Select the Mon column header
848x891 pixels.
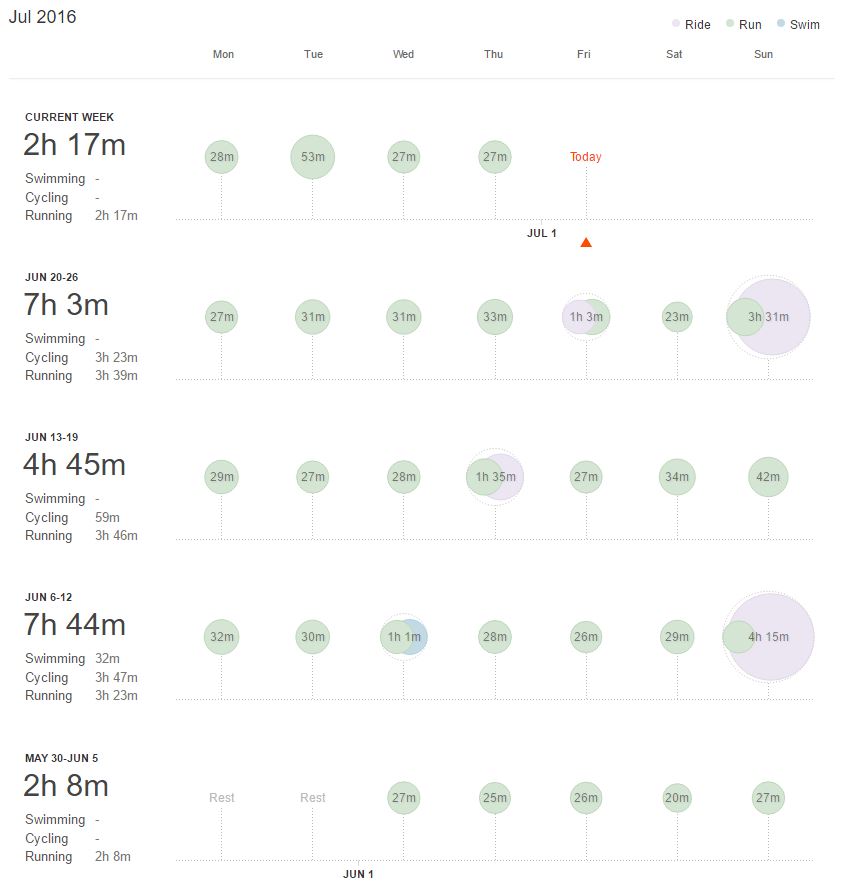pyautogui.click(x=223, y=54)
